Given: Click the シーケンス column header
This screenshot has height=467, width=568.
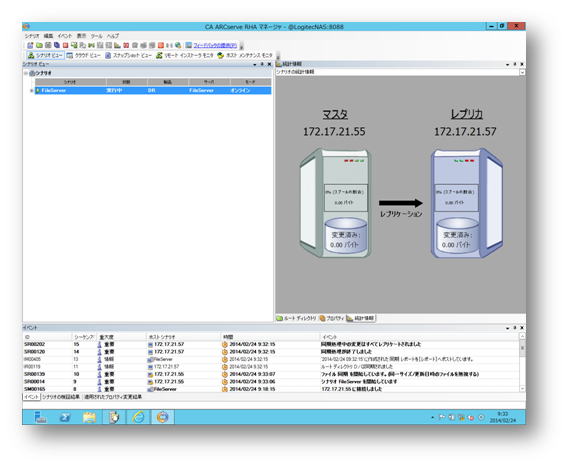Looking at the screenshot, I should click(x=84, y=337).
